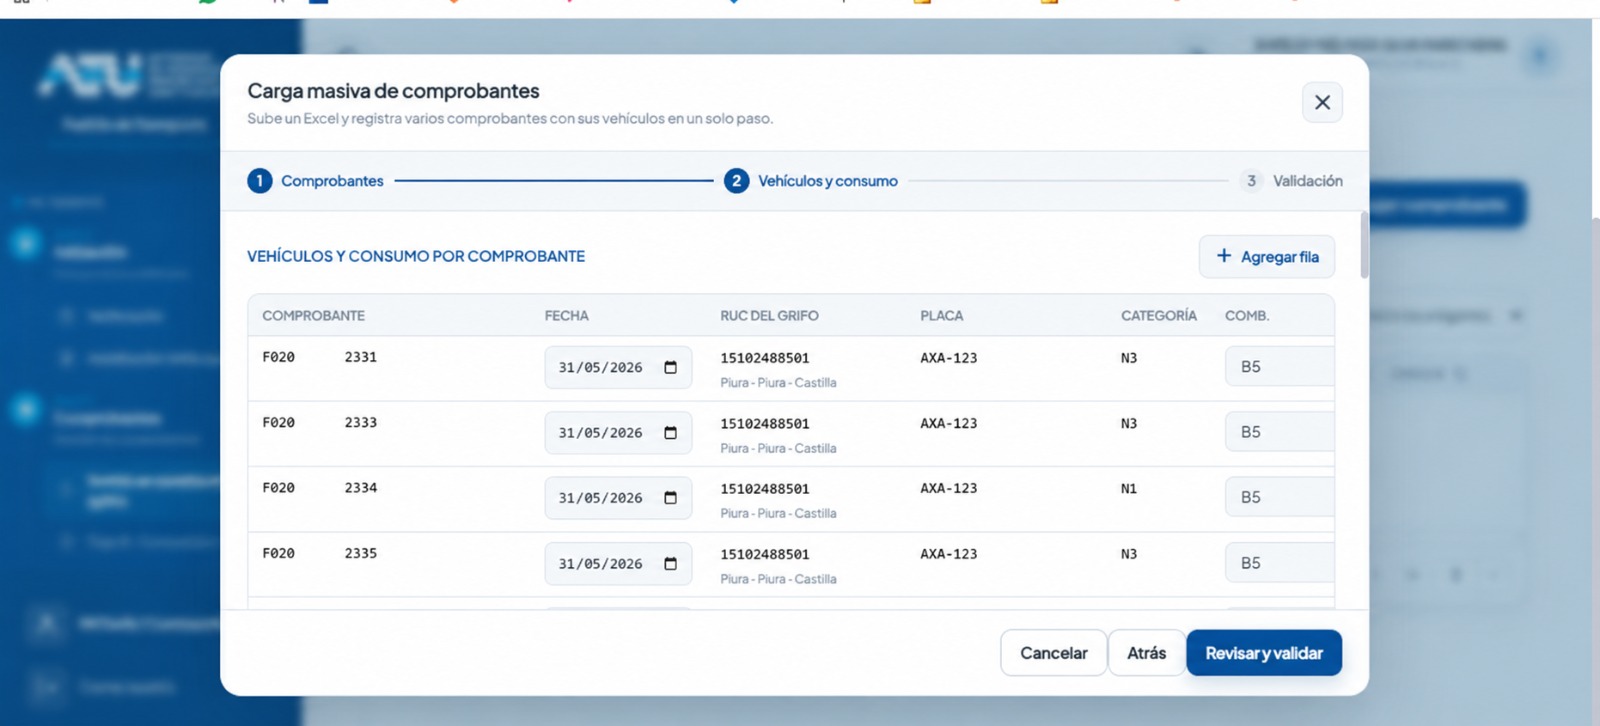Open calendar picker for comprobante 2334 date
The width and height of the screenshot is (1600, 726).
670,498
